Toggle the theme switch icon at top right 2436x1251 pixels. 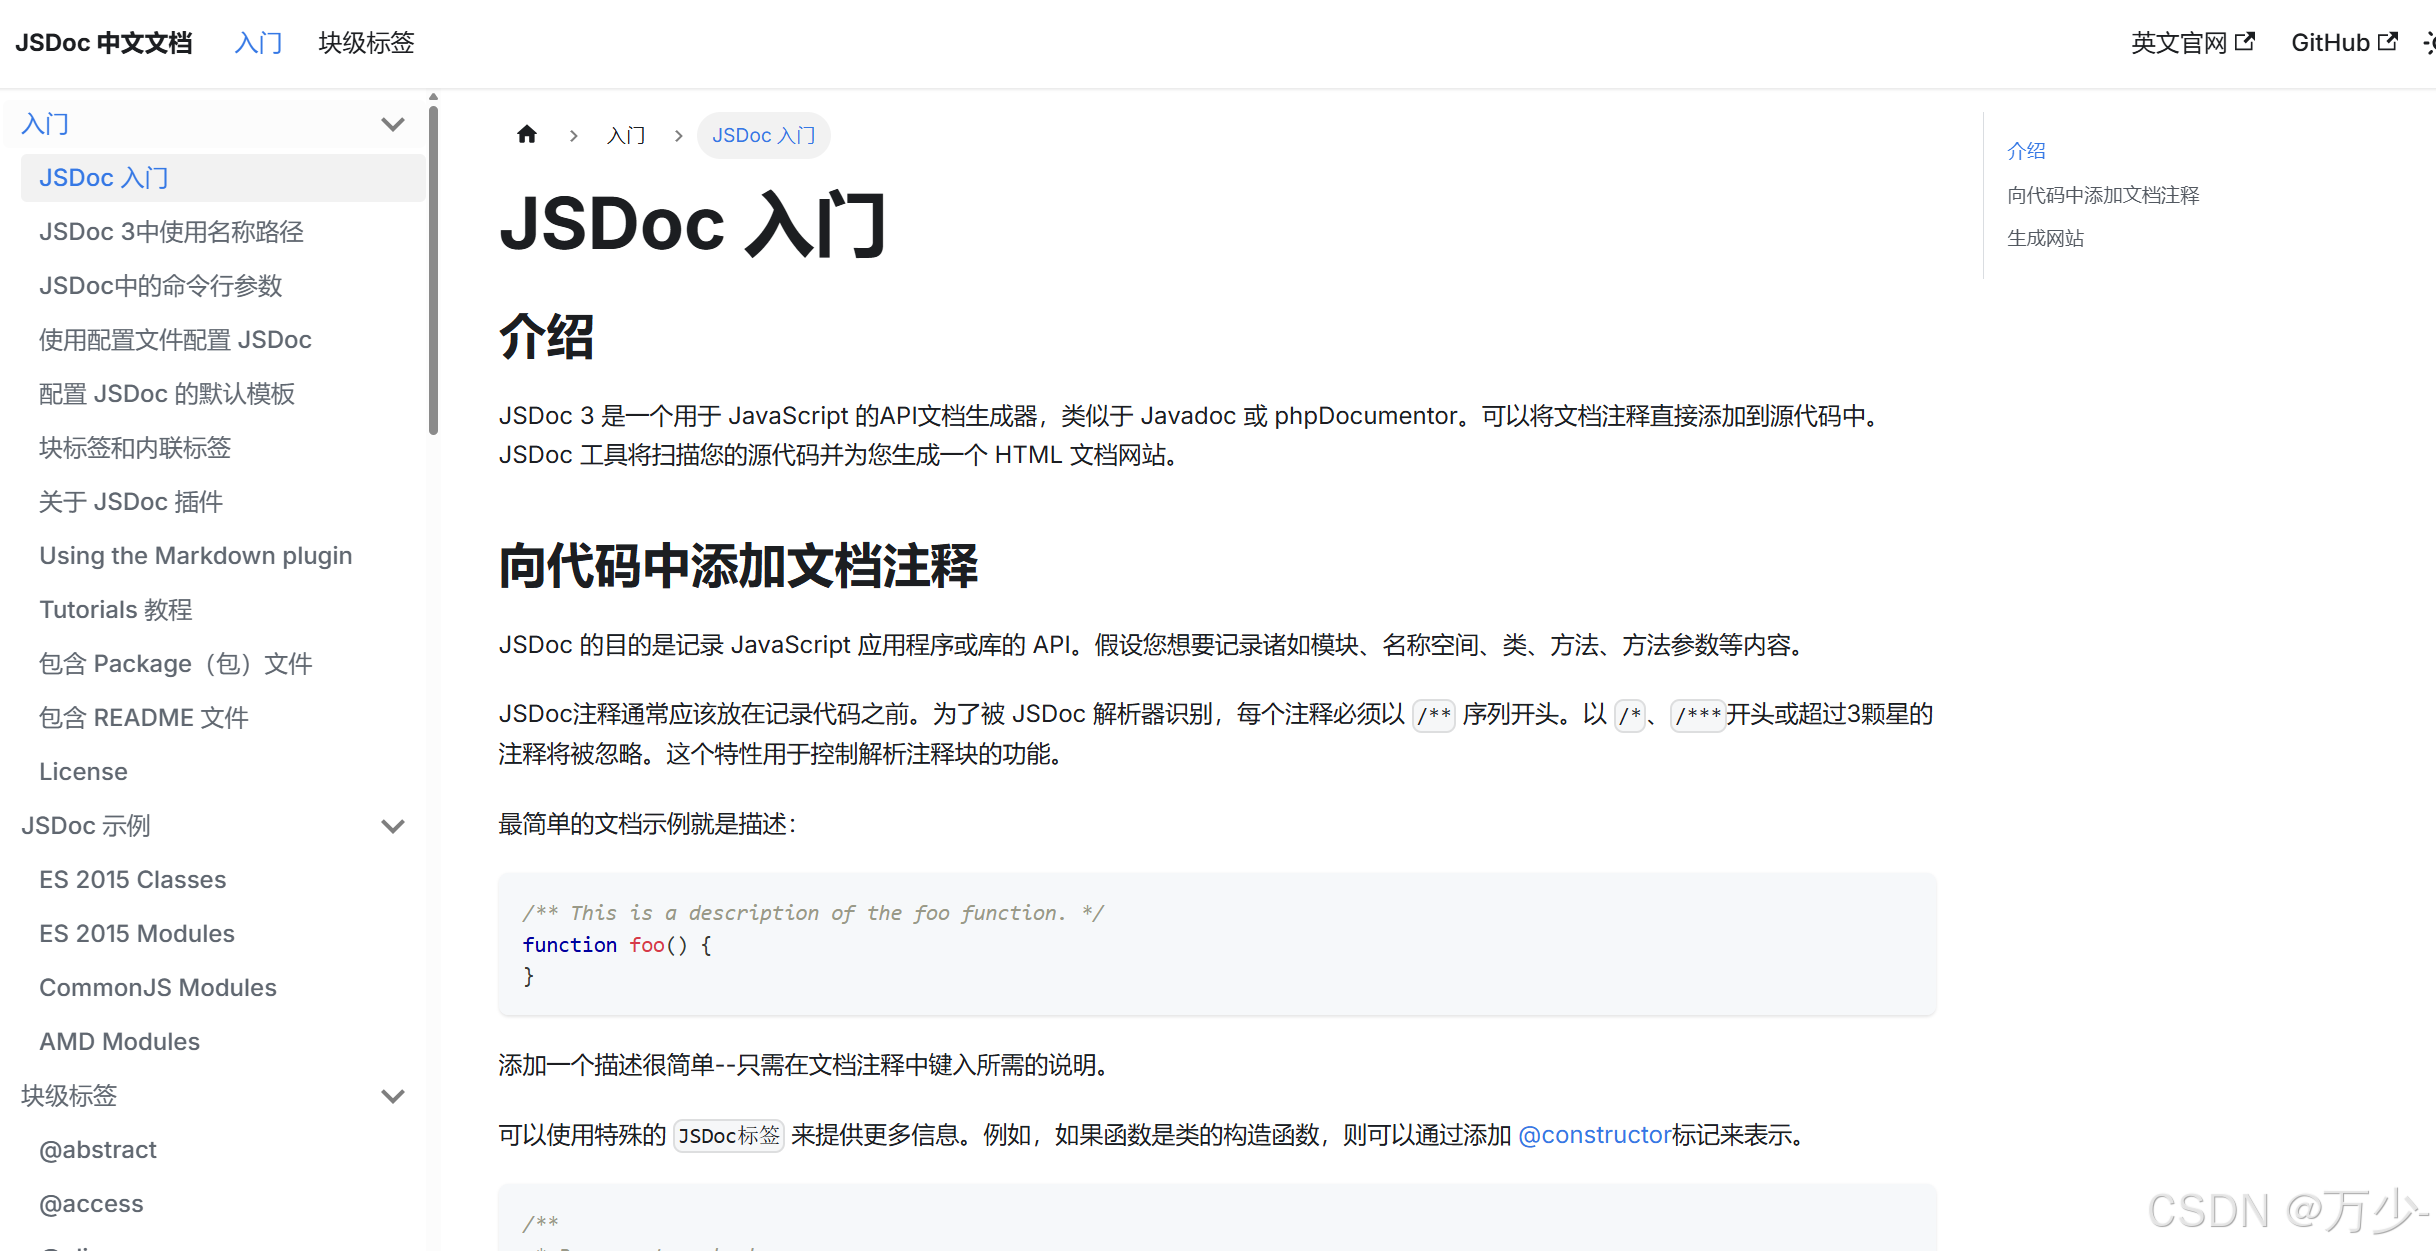point(2428,43)
